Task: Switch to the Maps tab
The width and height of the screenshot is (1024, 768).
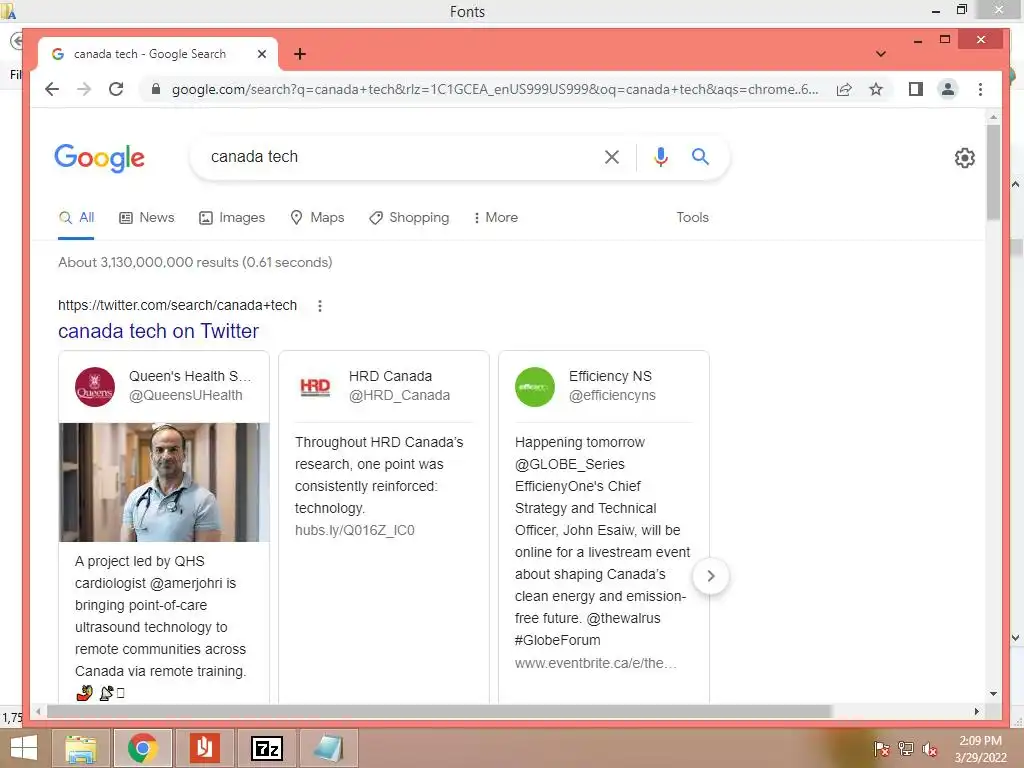Action: 317,217
